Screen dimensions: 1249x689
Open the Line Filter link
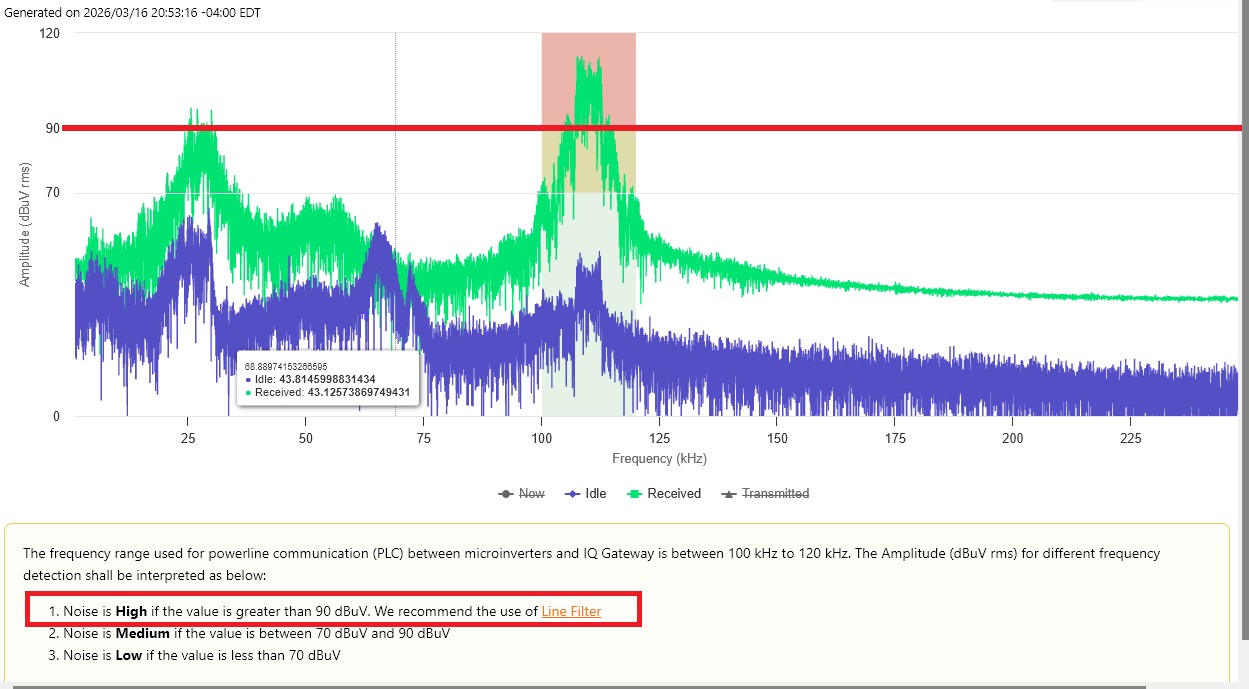tap(571, 611)
